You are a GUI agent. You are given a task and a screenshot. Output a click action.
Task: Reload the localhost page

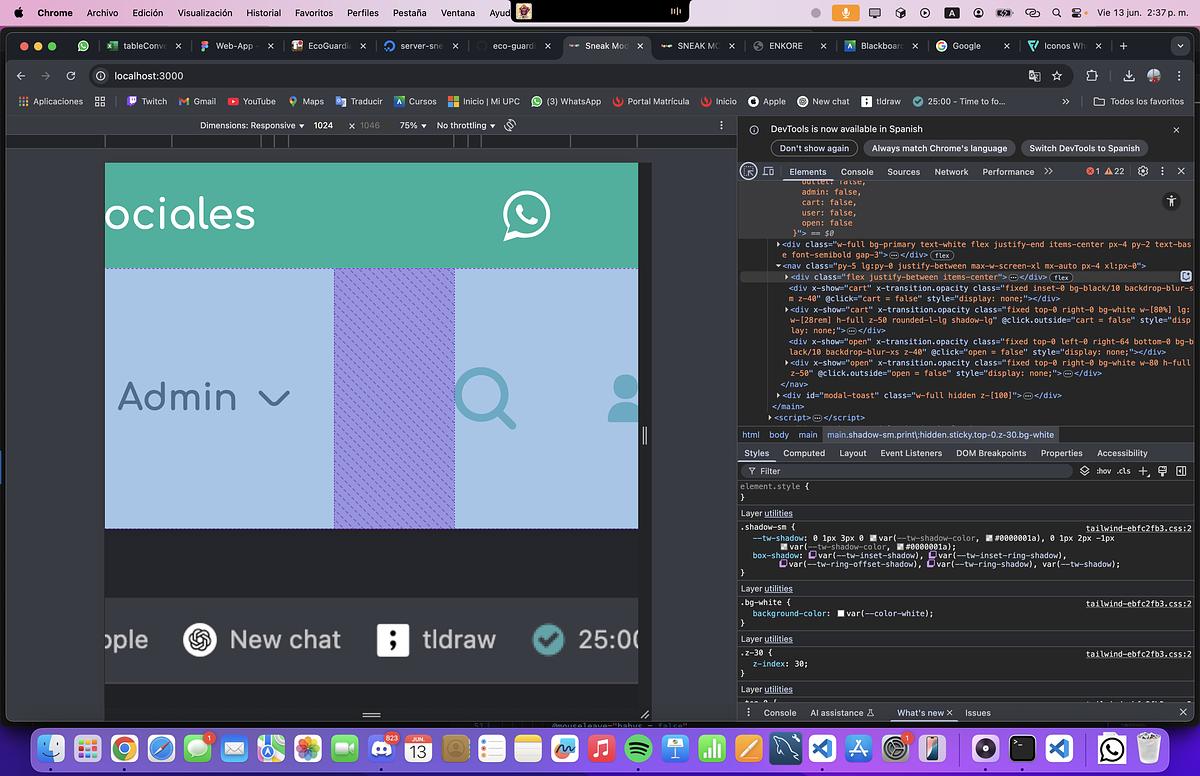click(71, 75)
